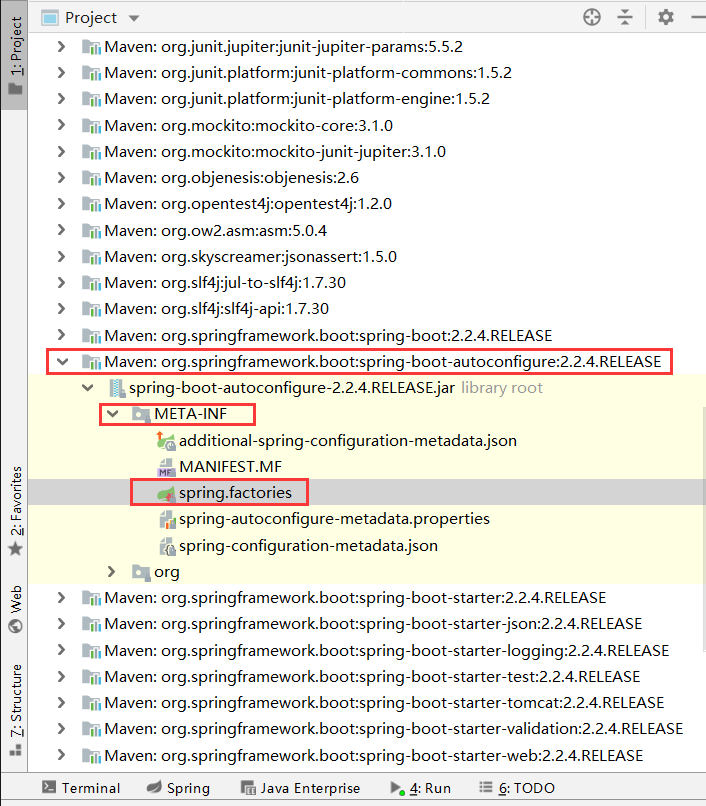Image resolution: width=706 pixels, height=806 pixels.
Task: Open the Java Enterprise tool window
Action: pos(300,788)
